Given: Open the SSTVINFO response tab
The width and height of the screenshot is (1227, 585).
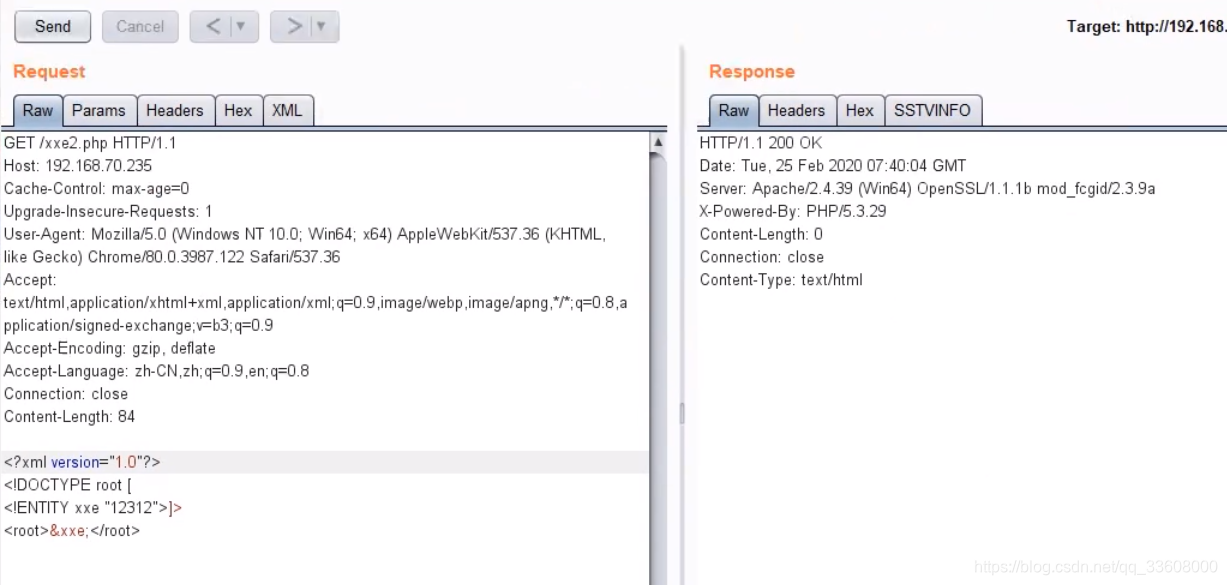Looking at the screenshot, I should click(x=932, y=111).
